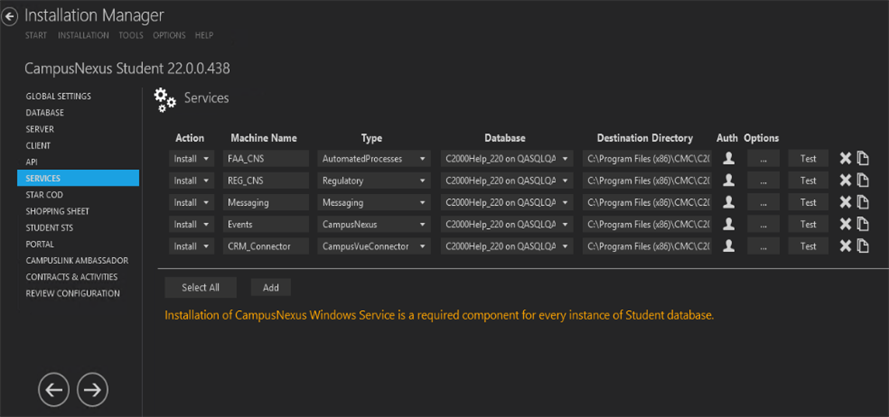
Task: Delete the FAA_CNS service row with X
Action: click(845, 158)
